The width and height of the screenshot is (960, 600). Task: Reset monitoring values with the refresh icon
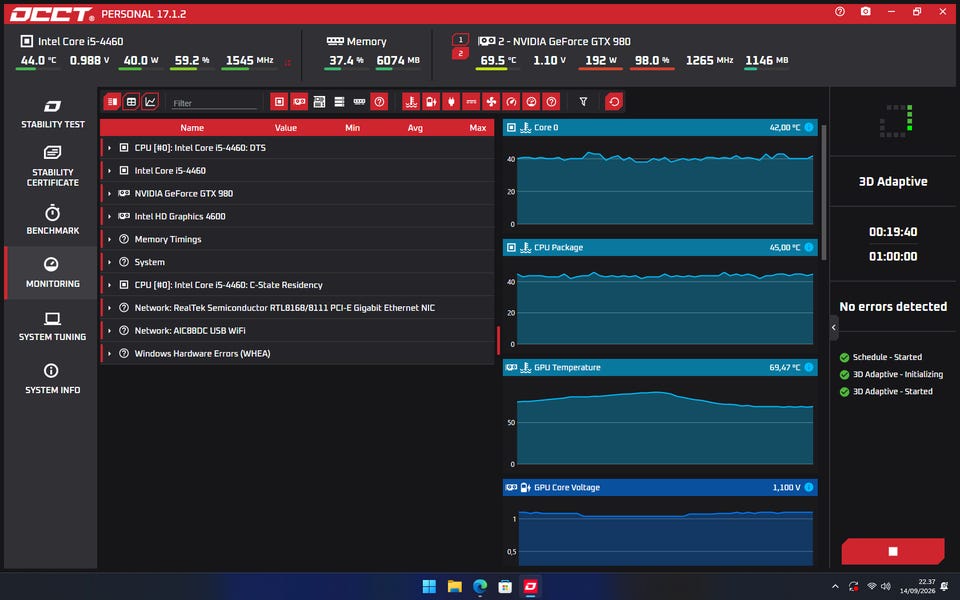[x=614, y=102]
